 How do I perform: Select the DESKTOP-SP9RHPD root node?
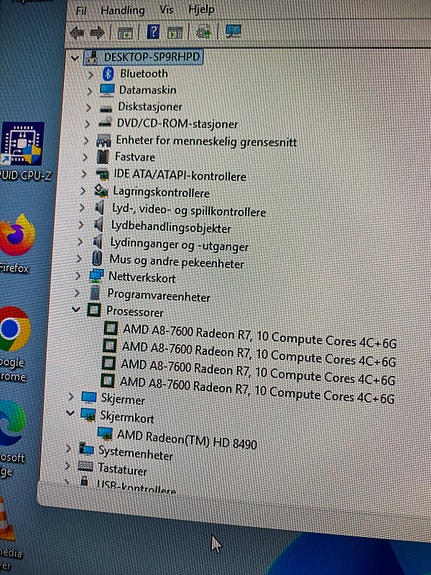152,57
